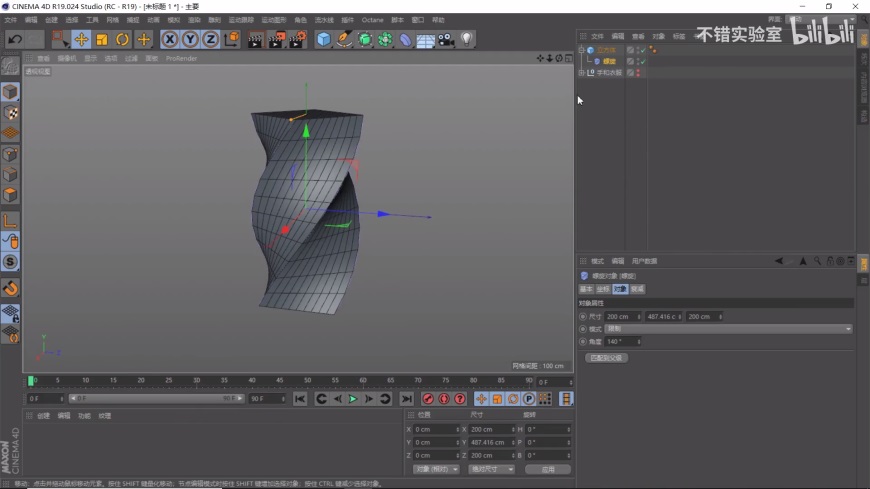
Task: Expand the 字和衣服 null object in the tree
Action: (x=582, y=73)
